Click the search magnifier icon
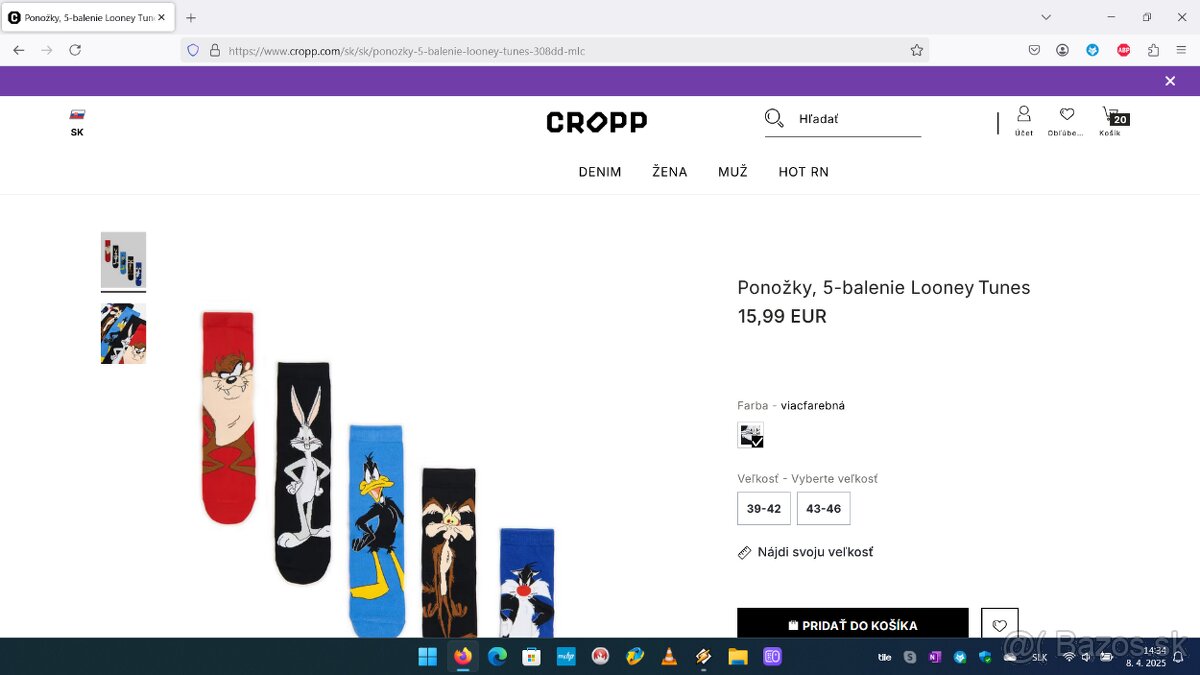The height and width of the screenshot is (675, 1200). click(x=774, y=119)
